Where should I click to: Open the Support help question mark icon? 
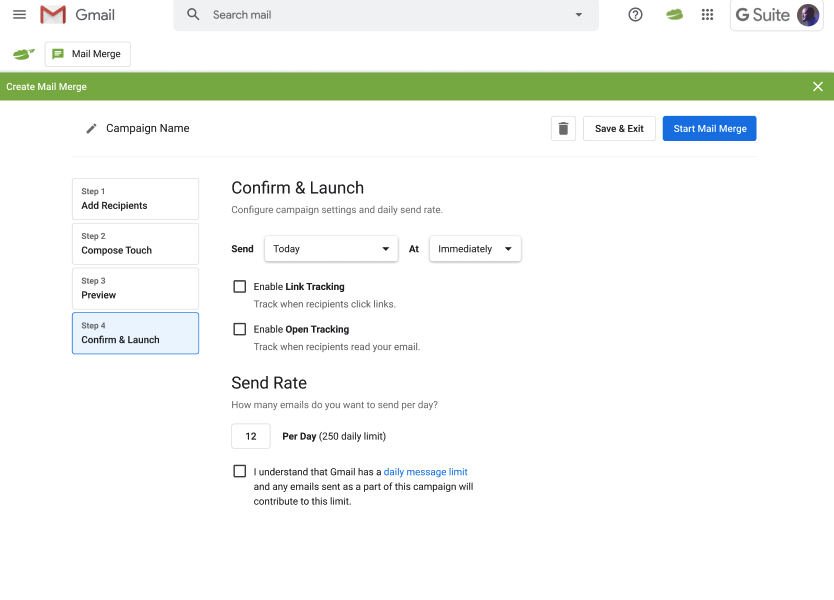point(635,15)
